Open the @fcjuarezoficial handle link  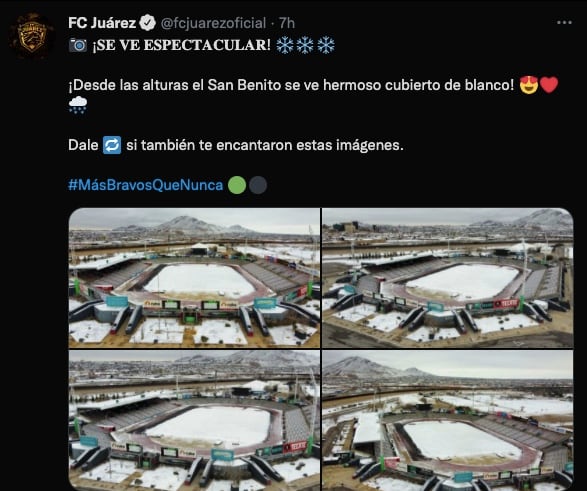(x=213, y=23)
